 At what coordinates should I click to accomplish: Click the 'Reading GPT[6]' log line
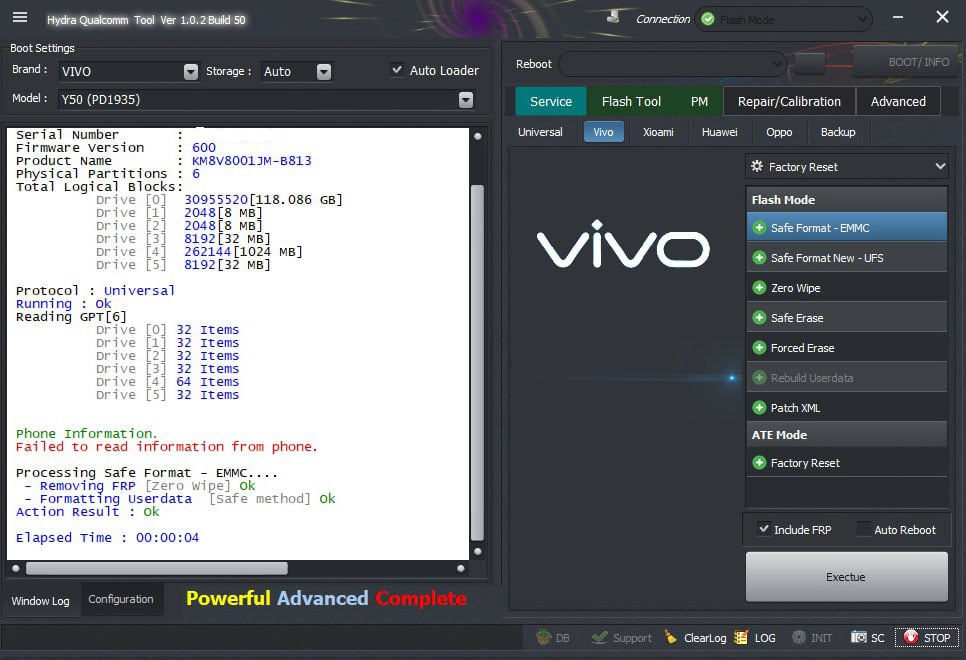71,317
